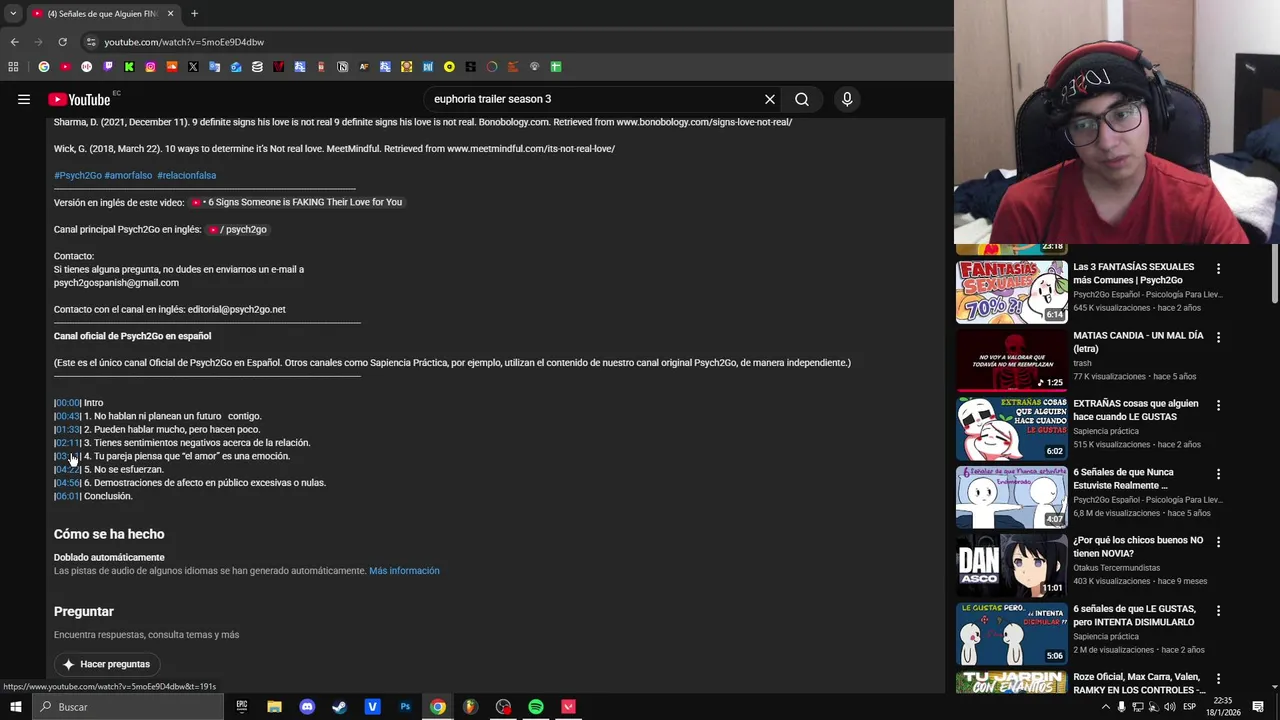Open Steam from the taskbar
Viewport: 1280px width, 720px height.
pyautogui.click(x=339, y=707)
